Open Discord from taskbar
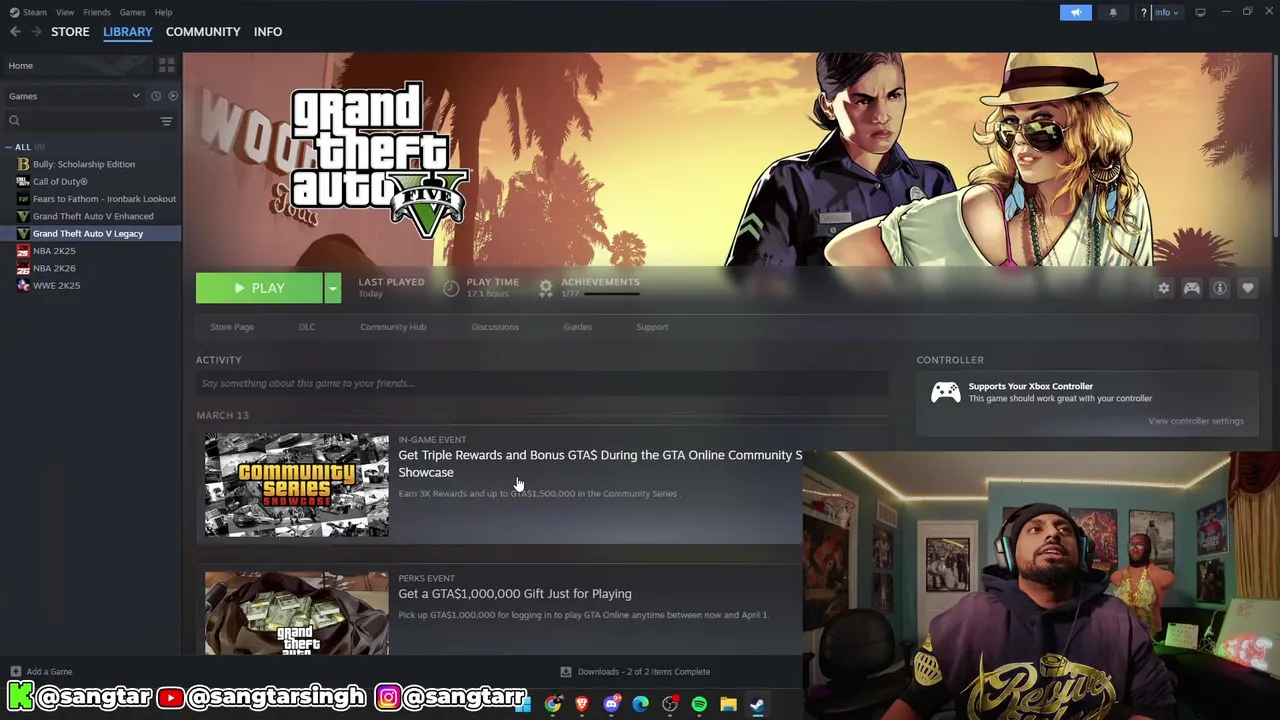The width and height of the screenshot is (1280, 720). [612, 705]
